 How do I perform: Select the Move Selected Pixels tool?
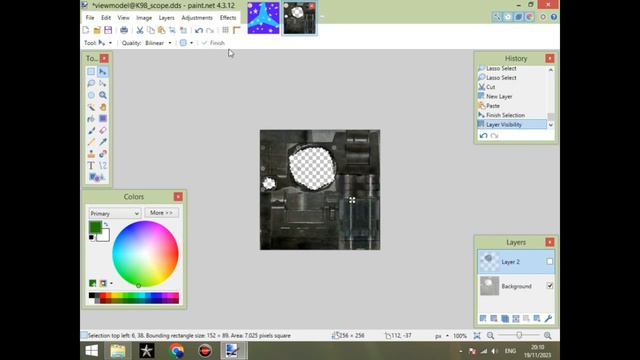coord(103,72)
